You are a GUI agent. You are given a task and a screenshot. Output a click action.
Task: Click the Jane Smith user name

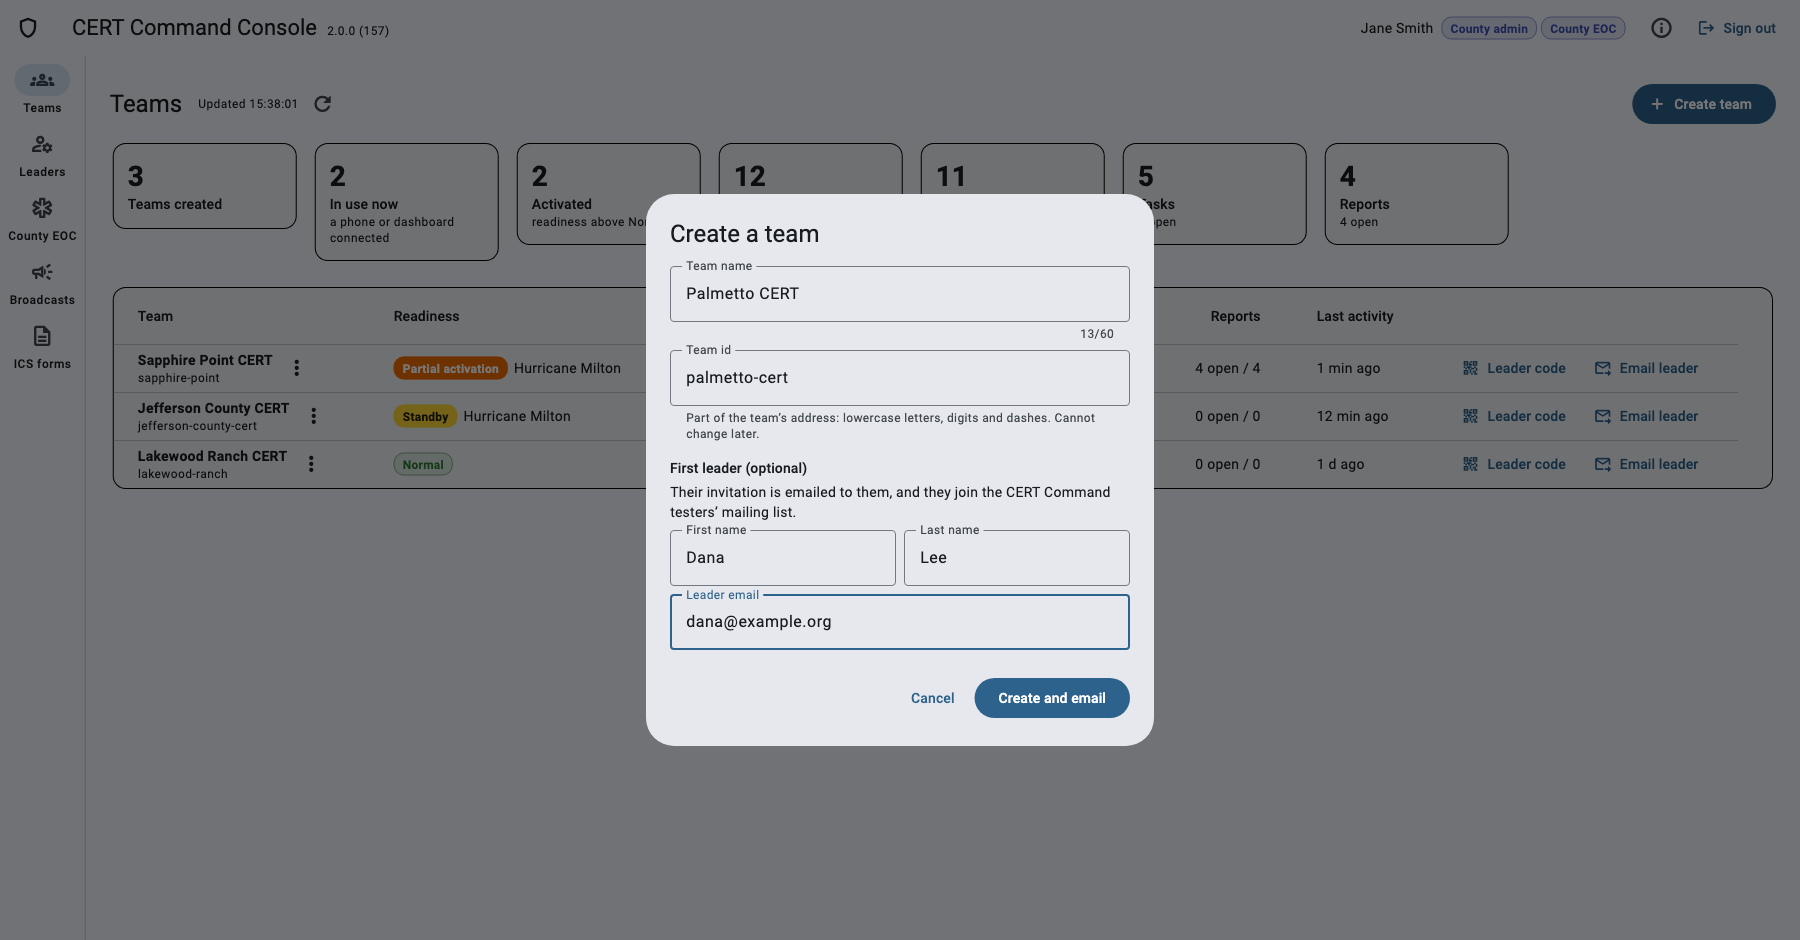[x=1396, y=28]
